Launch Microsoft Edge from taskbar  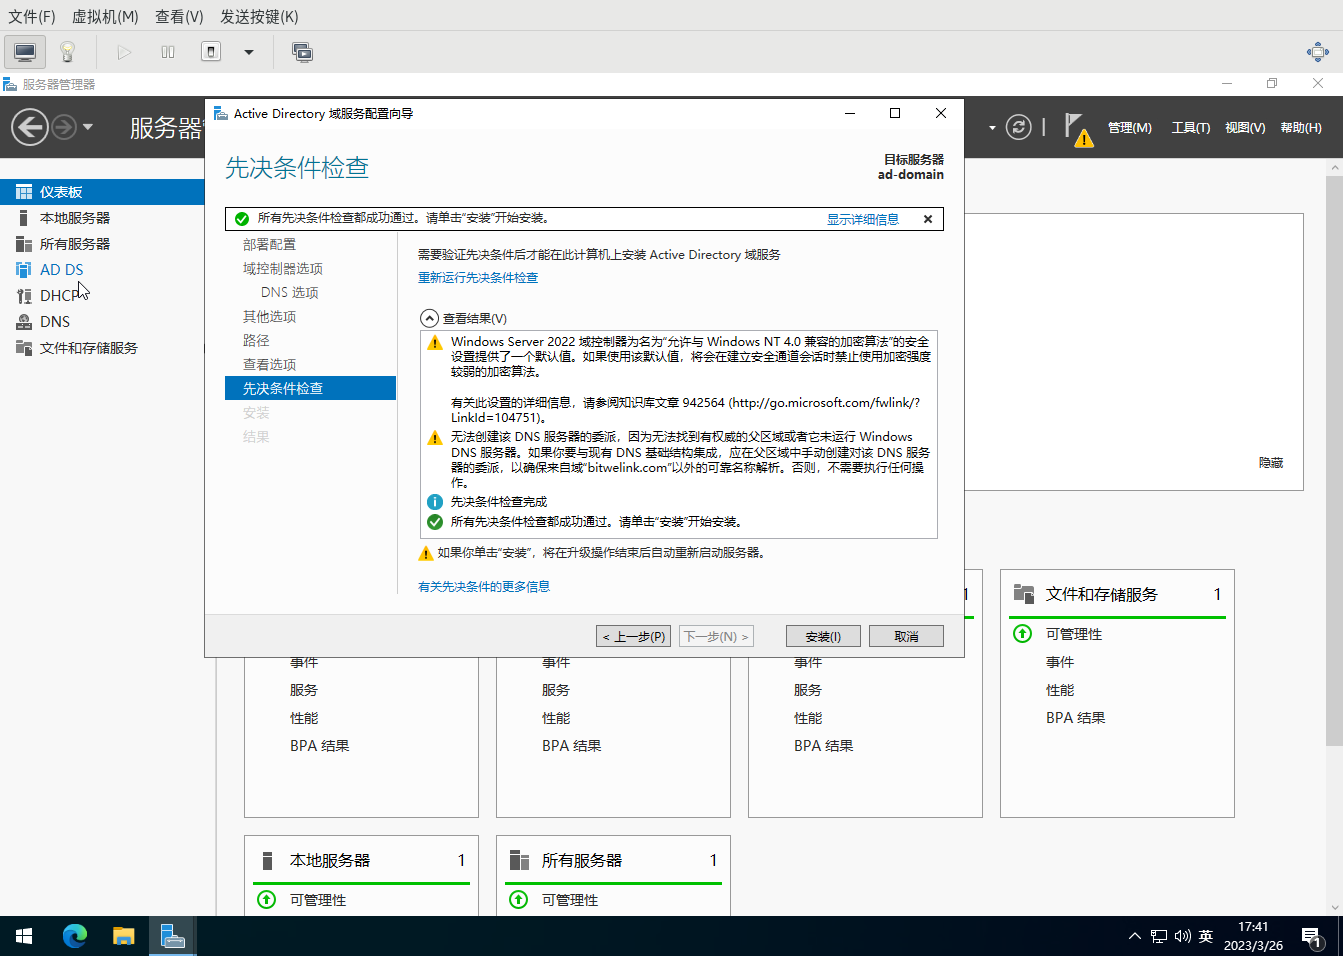point(75,936)
